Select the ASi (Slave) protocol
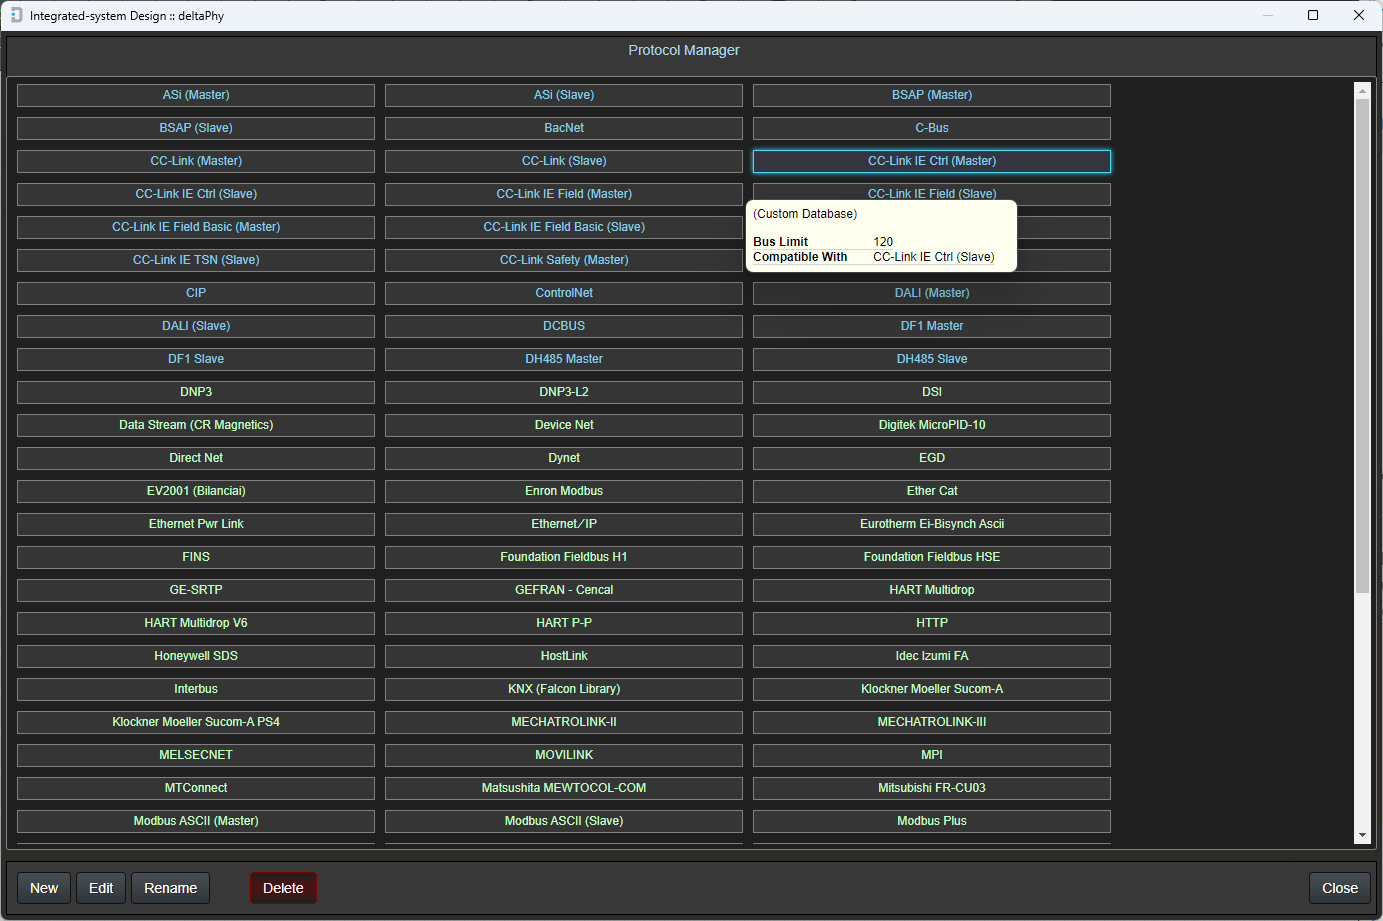The image size is (1383, 921). pyautogui.click(x=563, y=95)
